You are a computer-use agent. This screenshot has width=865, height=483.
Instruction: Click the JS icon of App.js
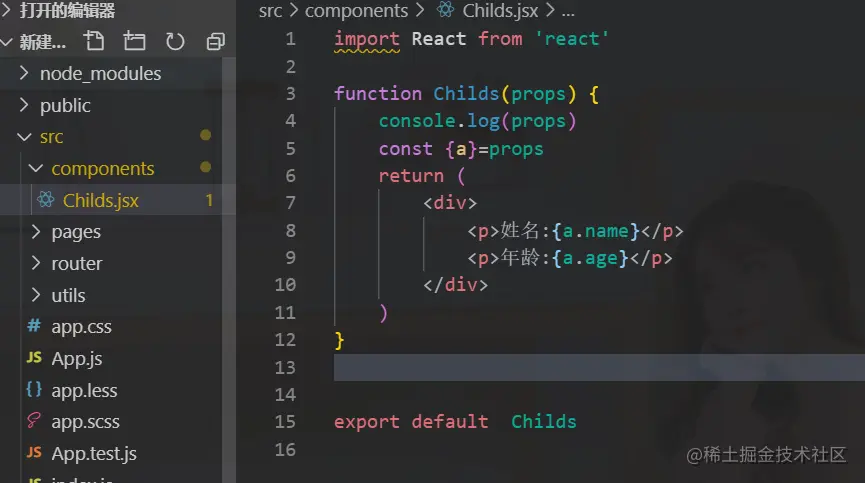34,357
